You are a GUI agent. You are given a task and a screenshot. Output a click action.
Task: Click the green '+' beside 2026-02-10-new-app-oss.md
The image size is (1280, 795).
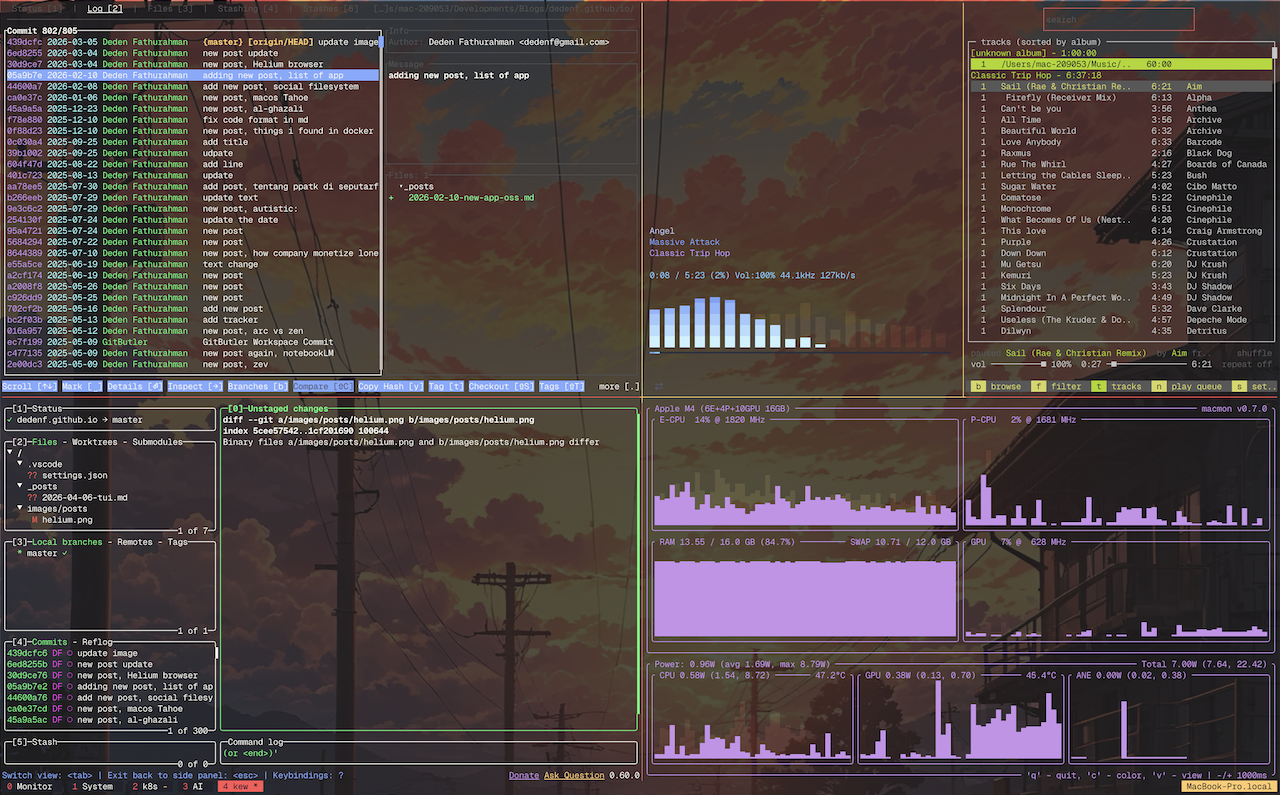[391, 198]
